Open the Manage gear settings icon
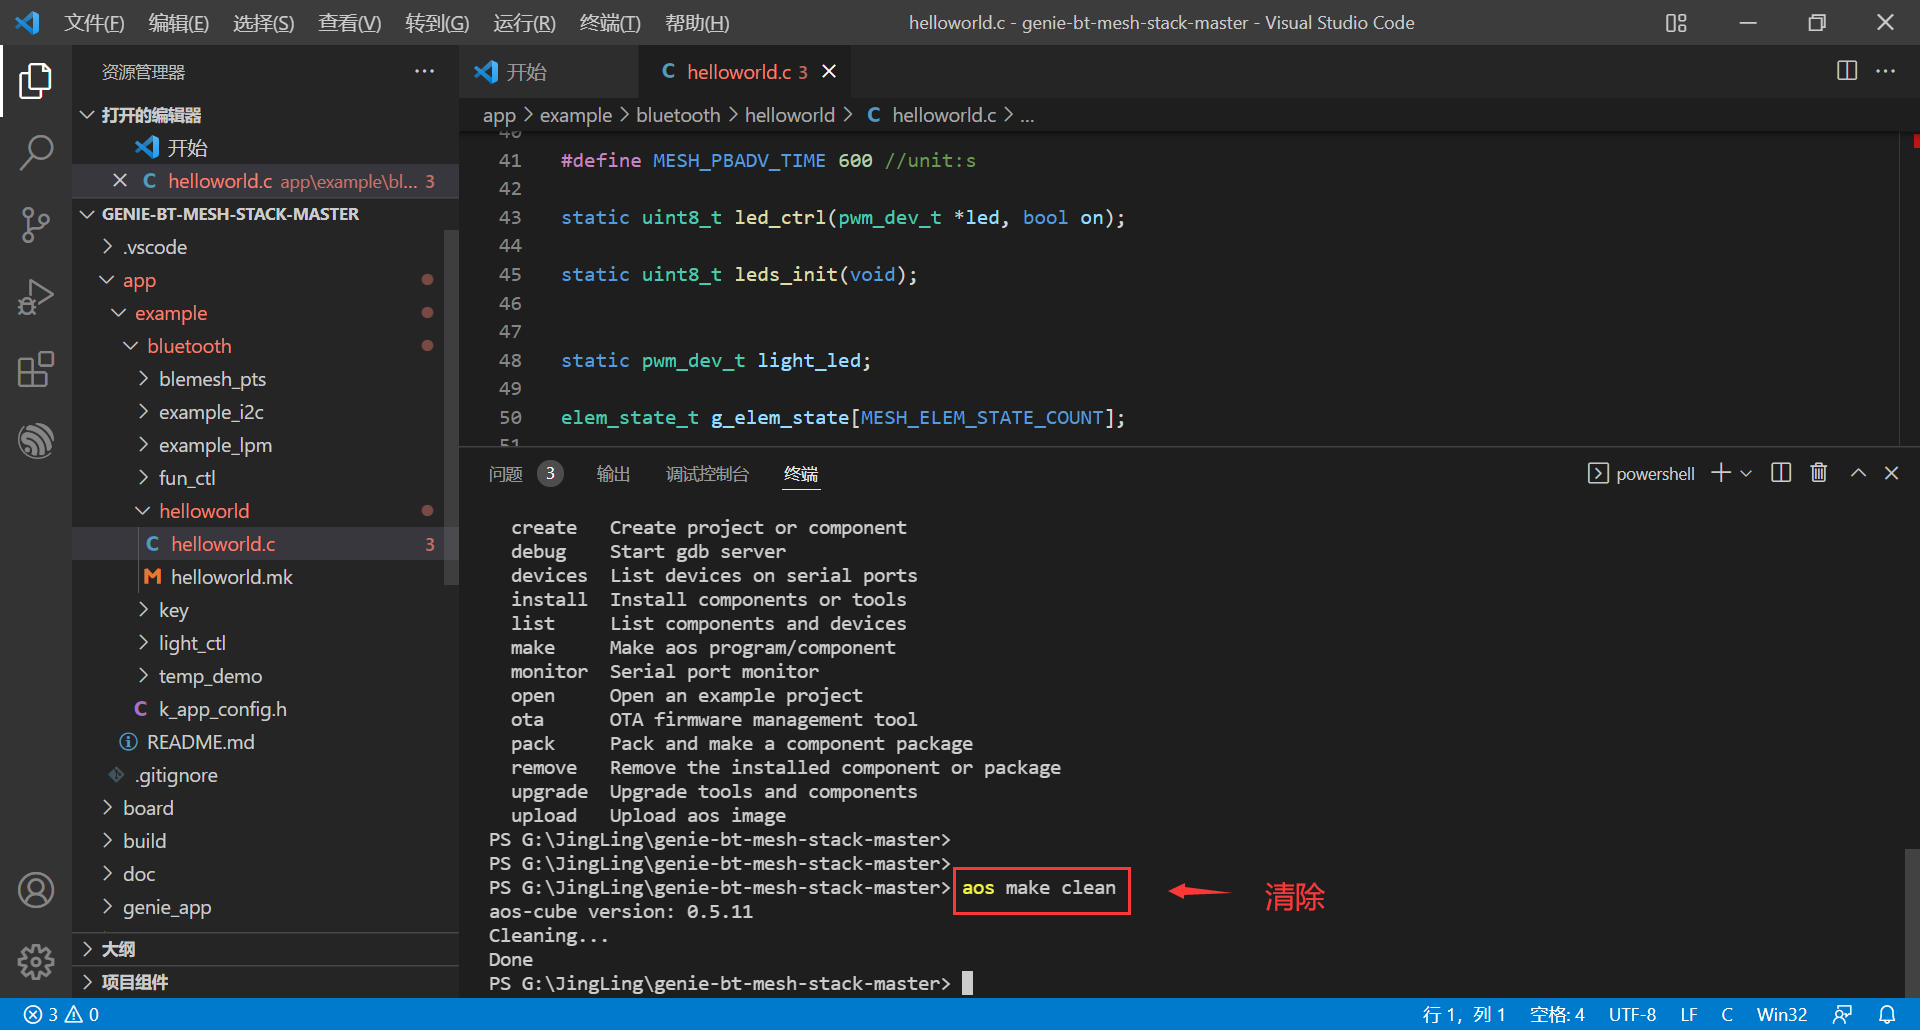Screen dimensions: 1920x1030 click(x=36, y=962)
